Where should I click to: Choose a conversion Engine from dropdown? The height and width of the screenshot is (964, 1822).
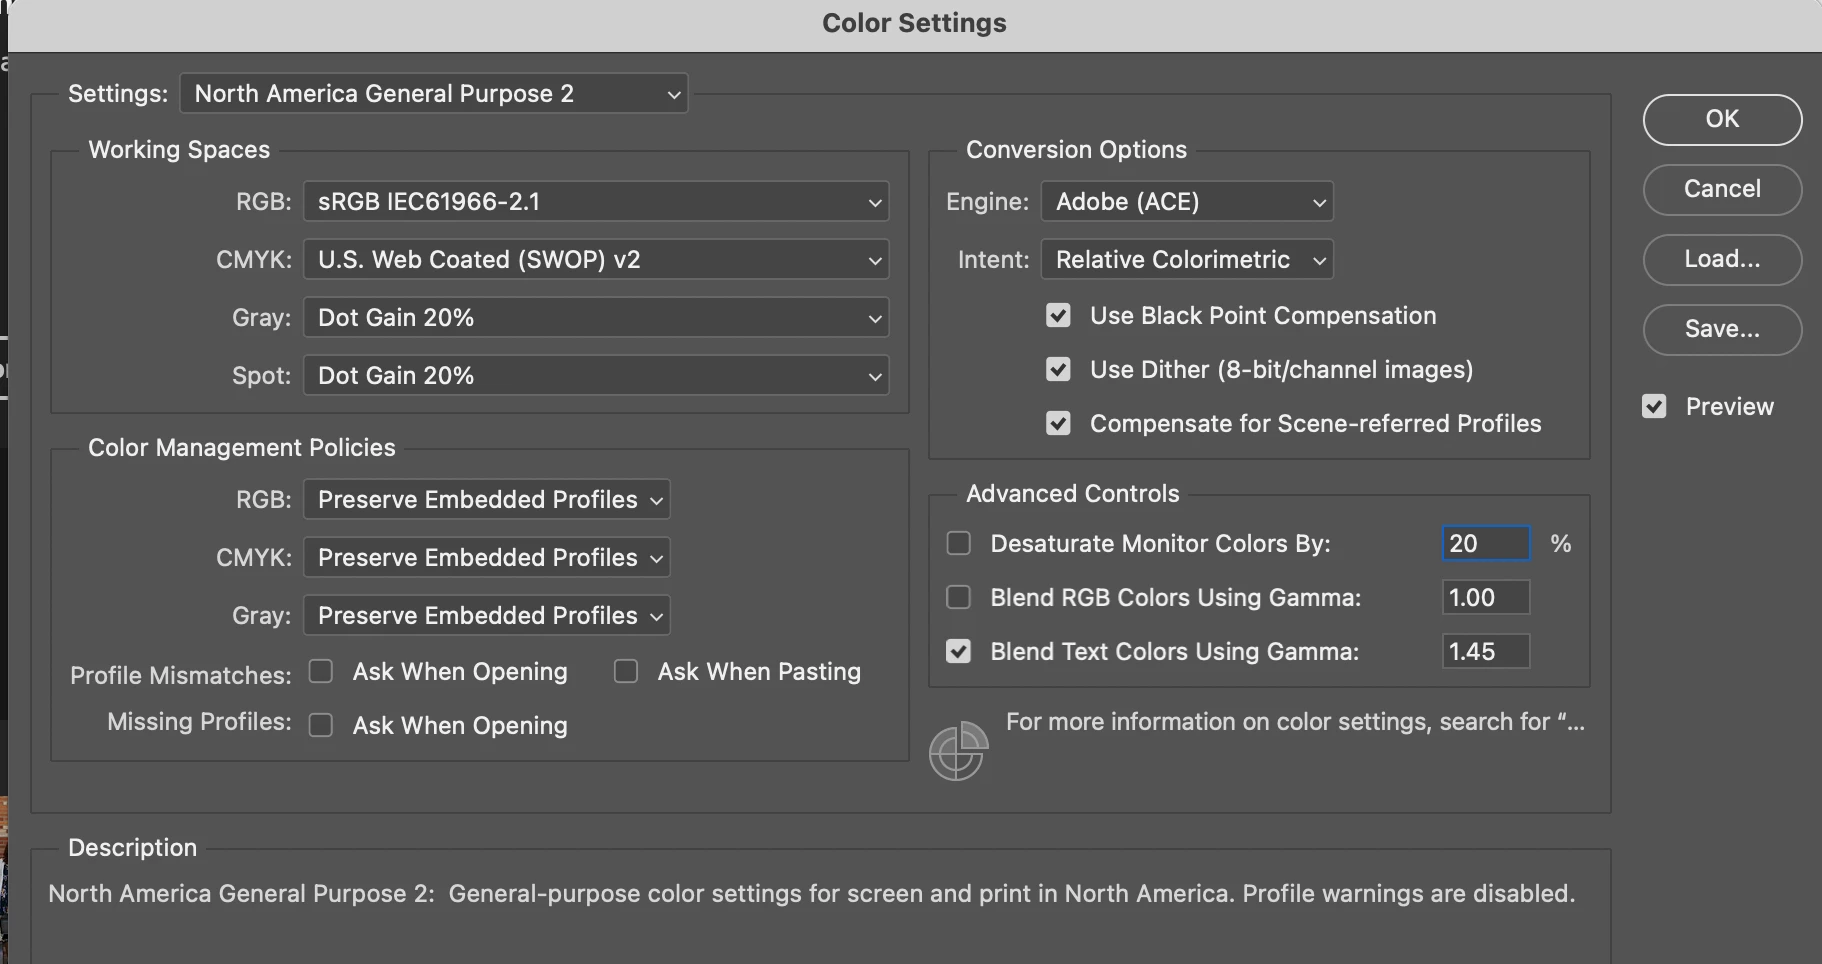click(1187, 201)
